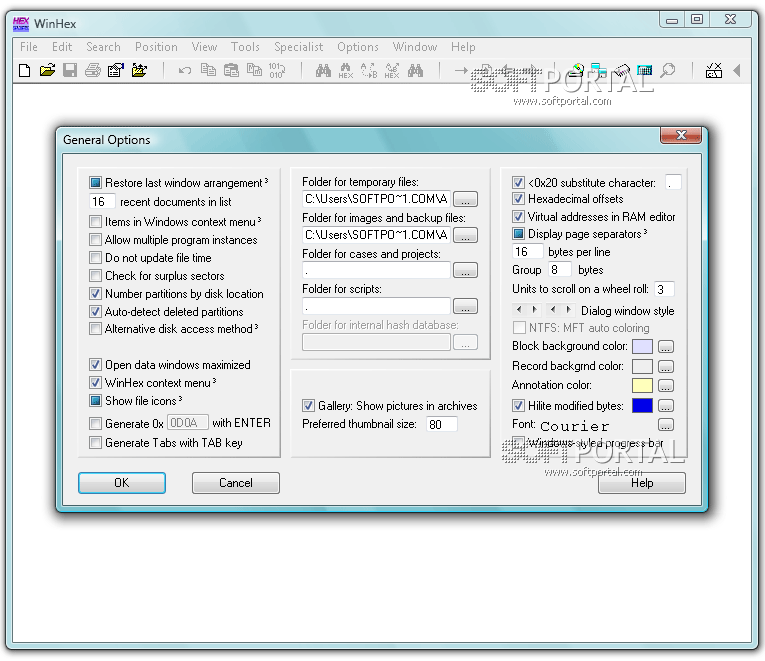
Task: Uncheck Gallery: Show pictures in archives
Action: point(308,406)
